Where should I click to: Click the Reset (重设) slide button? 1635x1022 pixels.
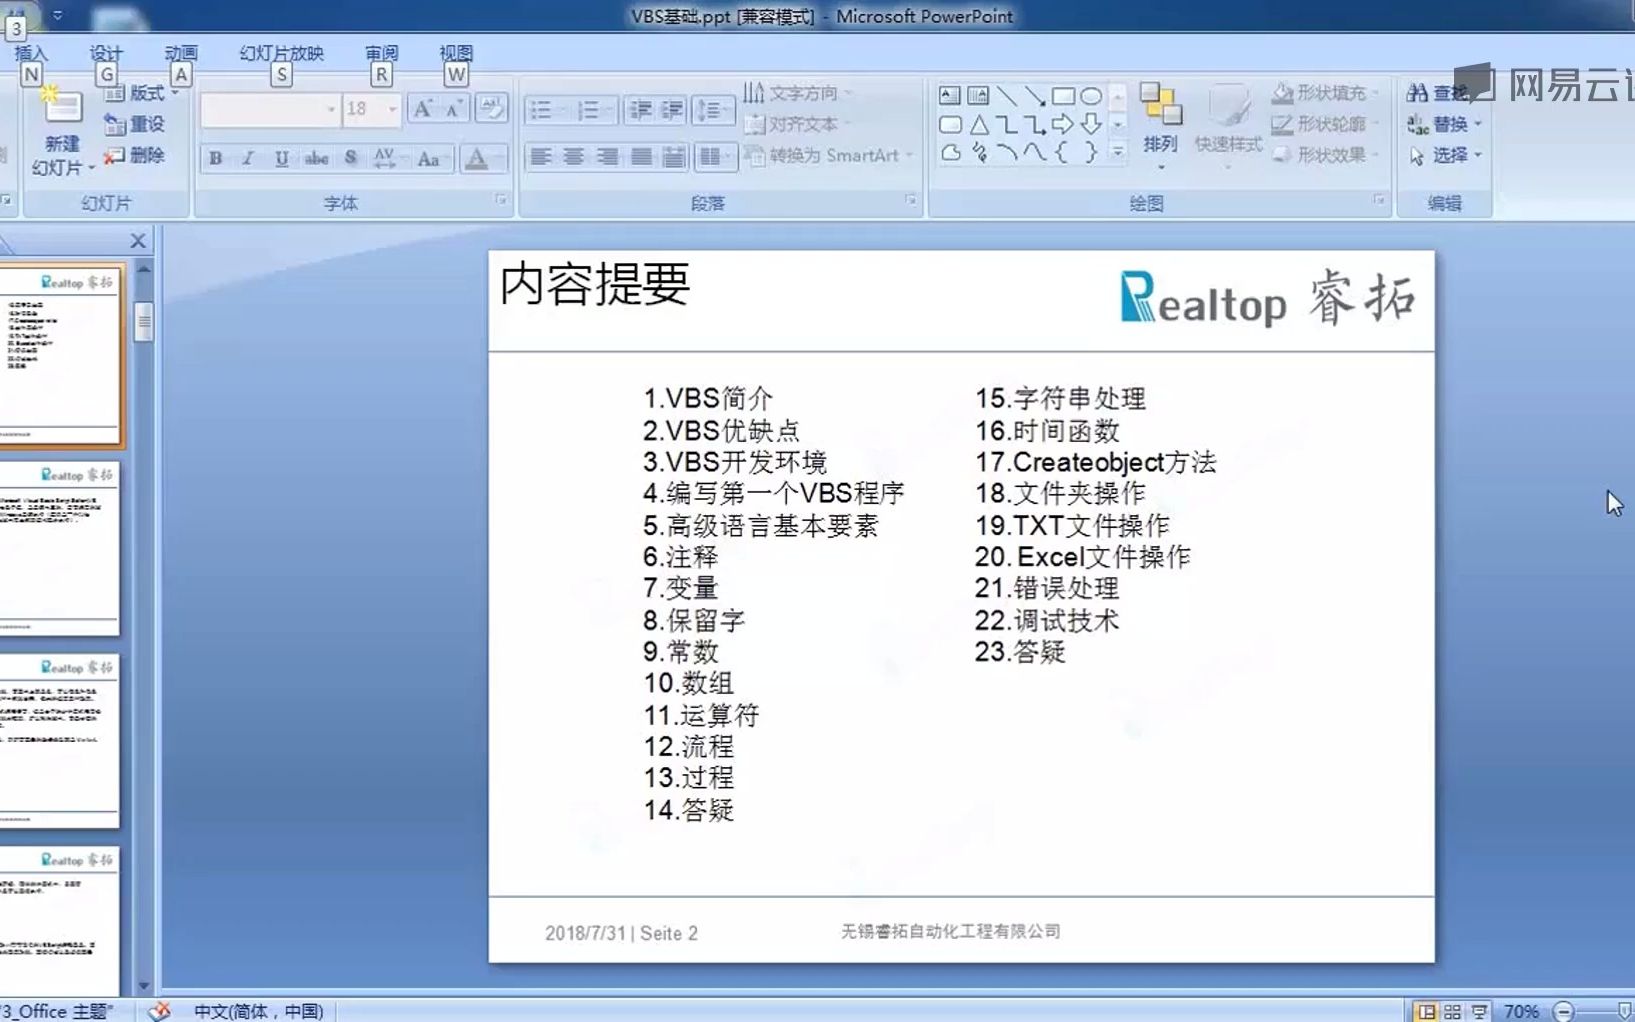pos(135,124)
